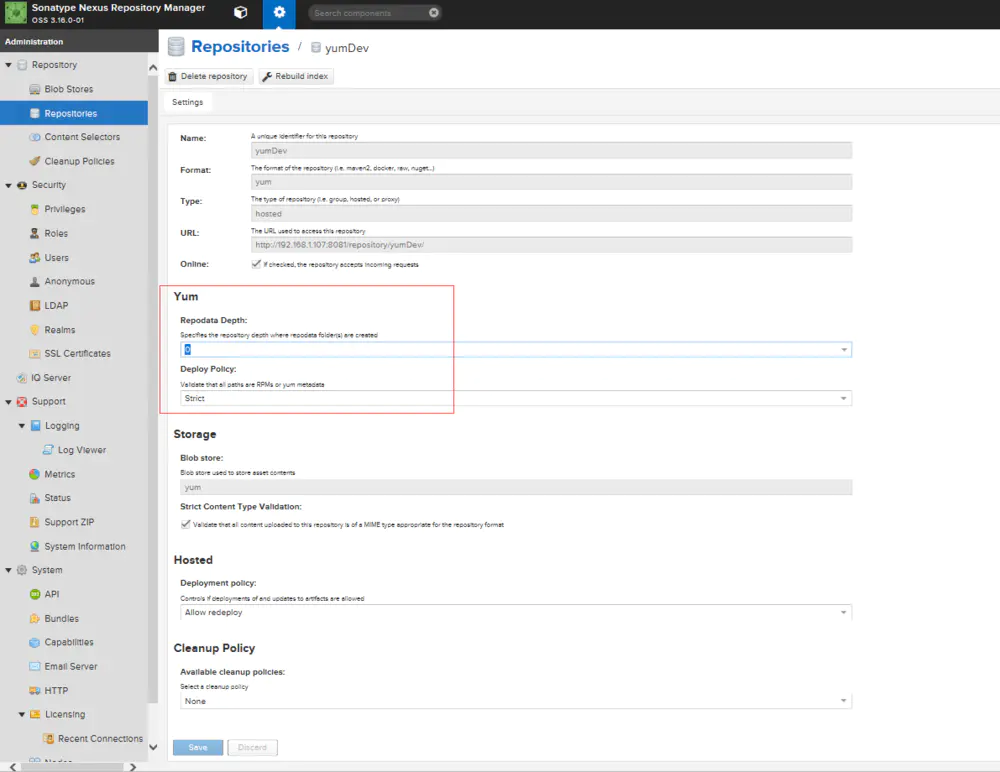Click the LDAP book icon
Image resolution: width=1000 pixels, height=772 pixels.
click(x=35, y=306)
